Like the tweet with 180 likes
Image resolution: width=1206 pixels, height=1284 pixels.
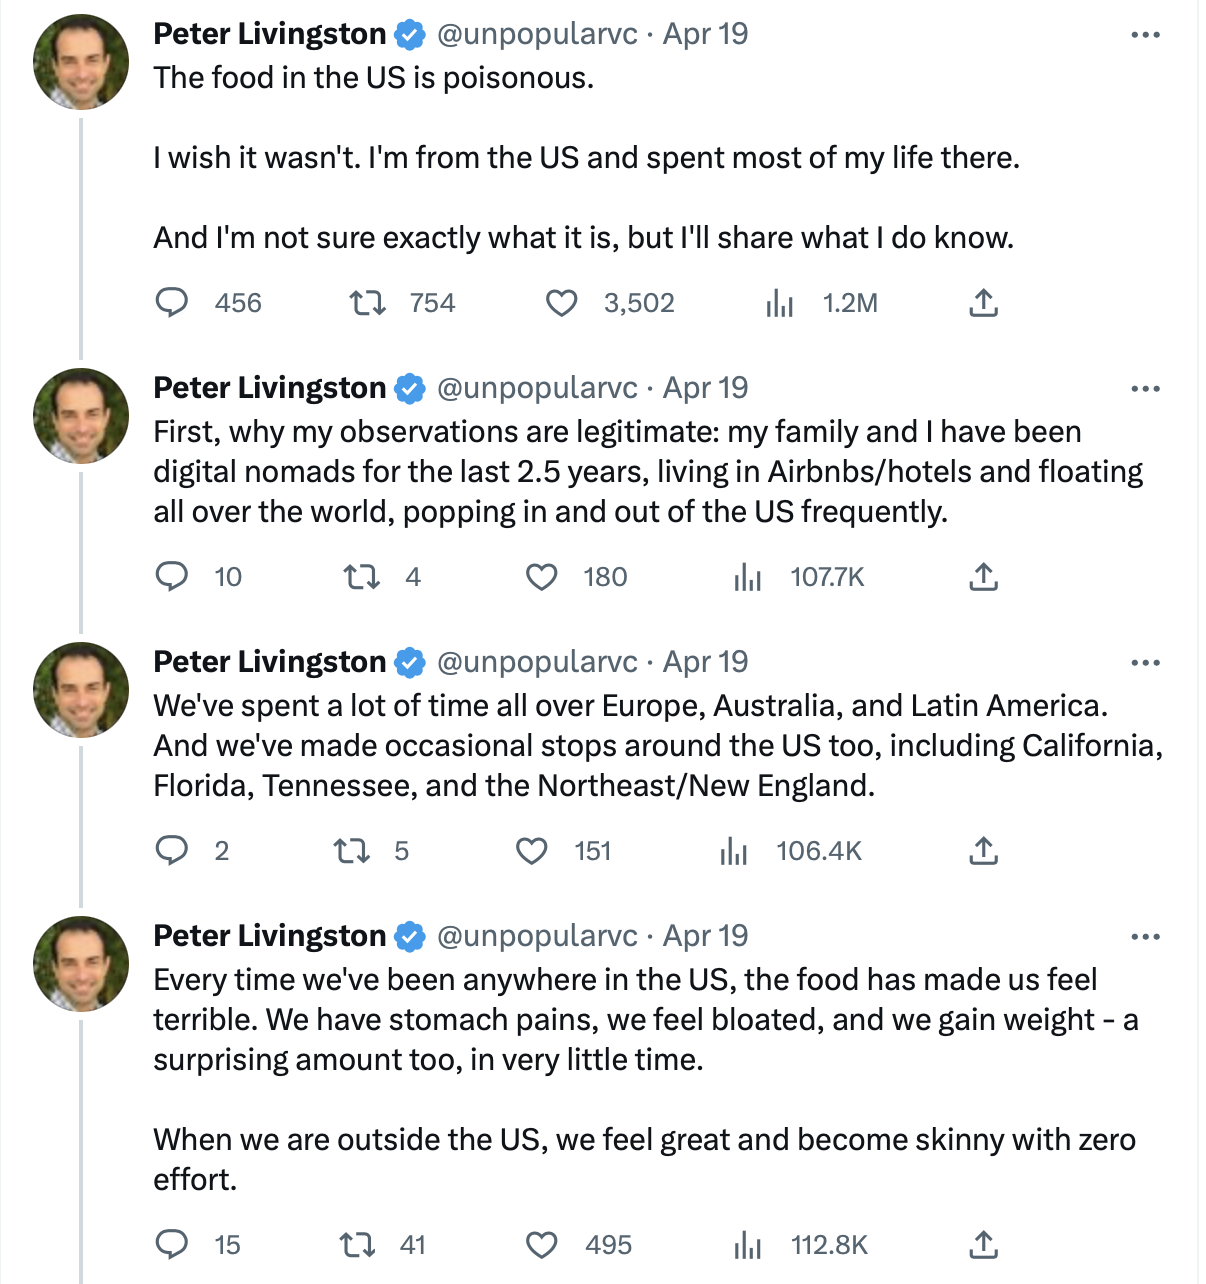542,576
